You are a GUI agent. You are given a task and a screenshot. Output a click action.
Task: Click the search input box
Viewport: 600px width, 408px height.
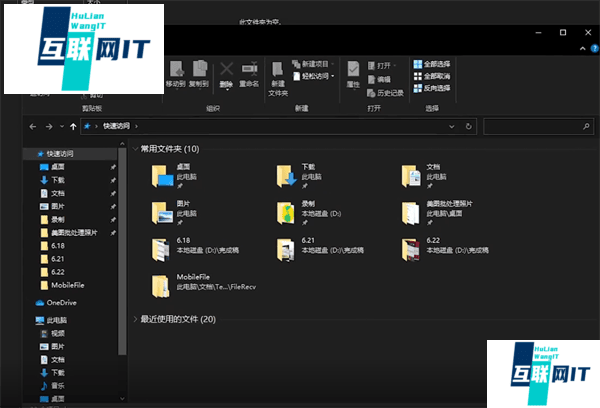pos(535,127)
